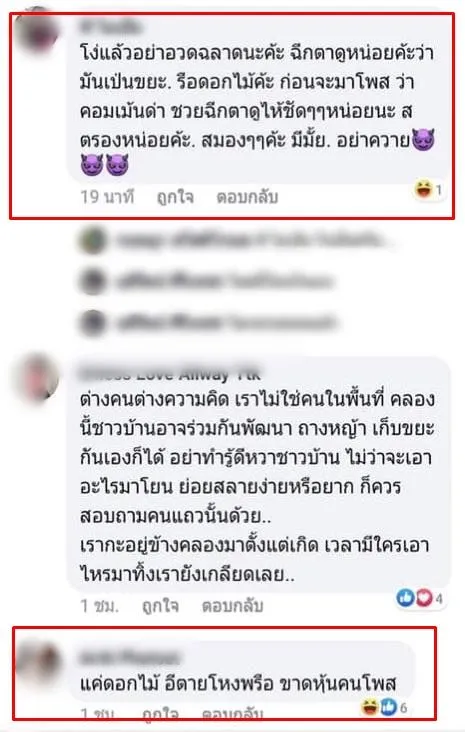Open the blurred text of the first nested reply
Screen dimensions: 465x732
[x=251, y=240]
